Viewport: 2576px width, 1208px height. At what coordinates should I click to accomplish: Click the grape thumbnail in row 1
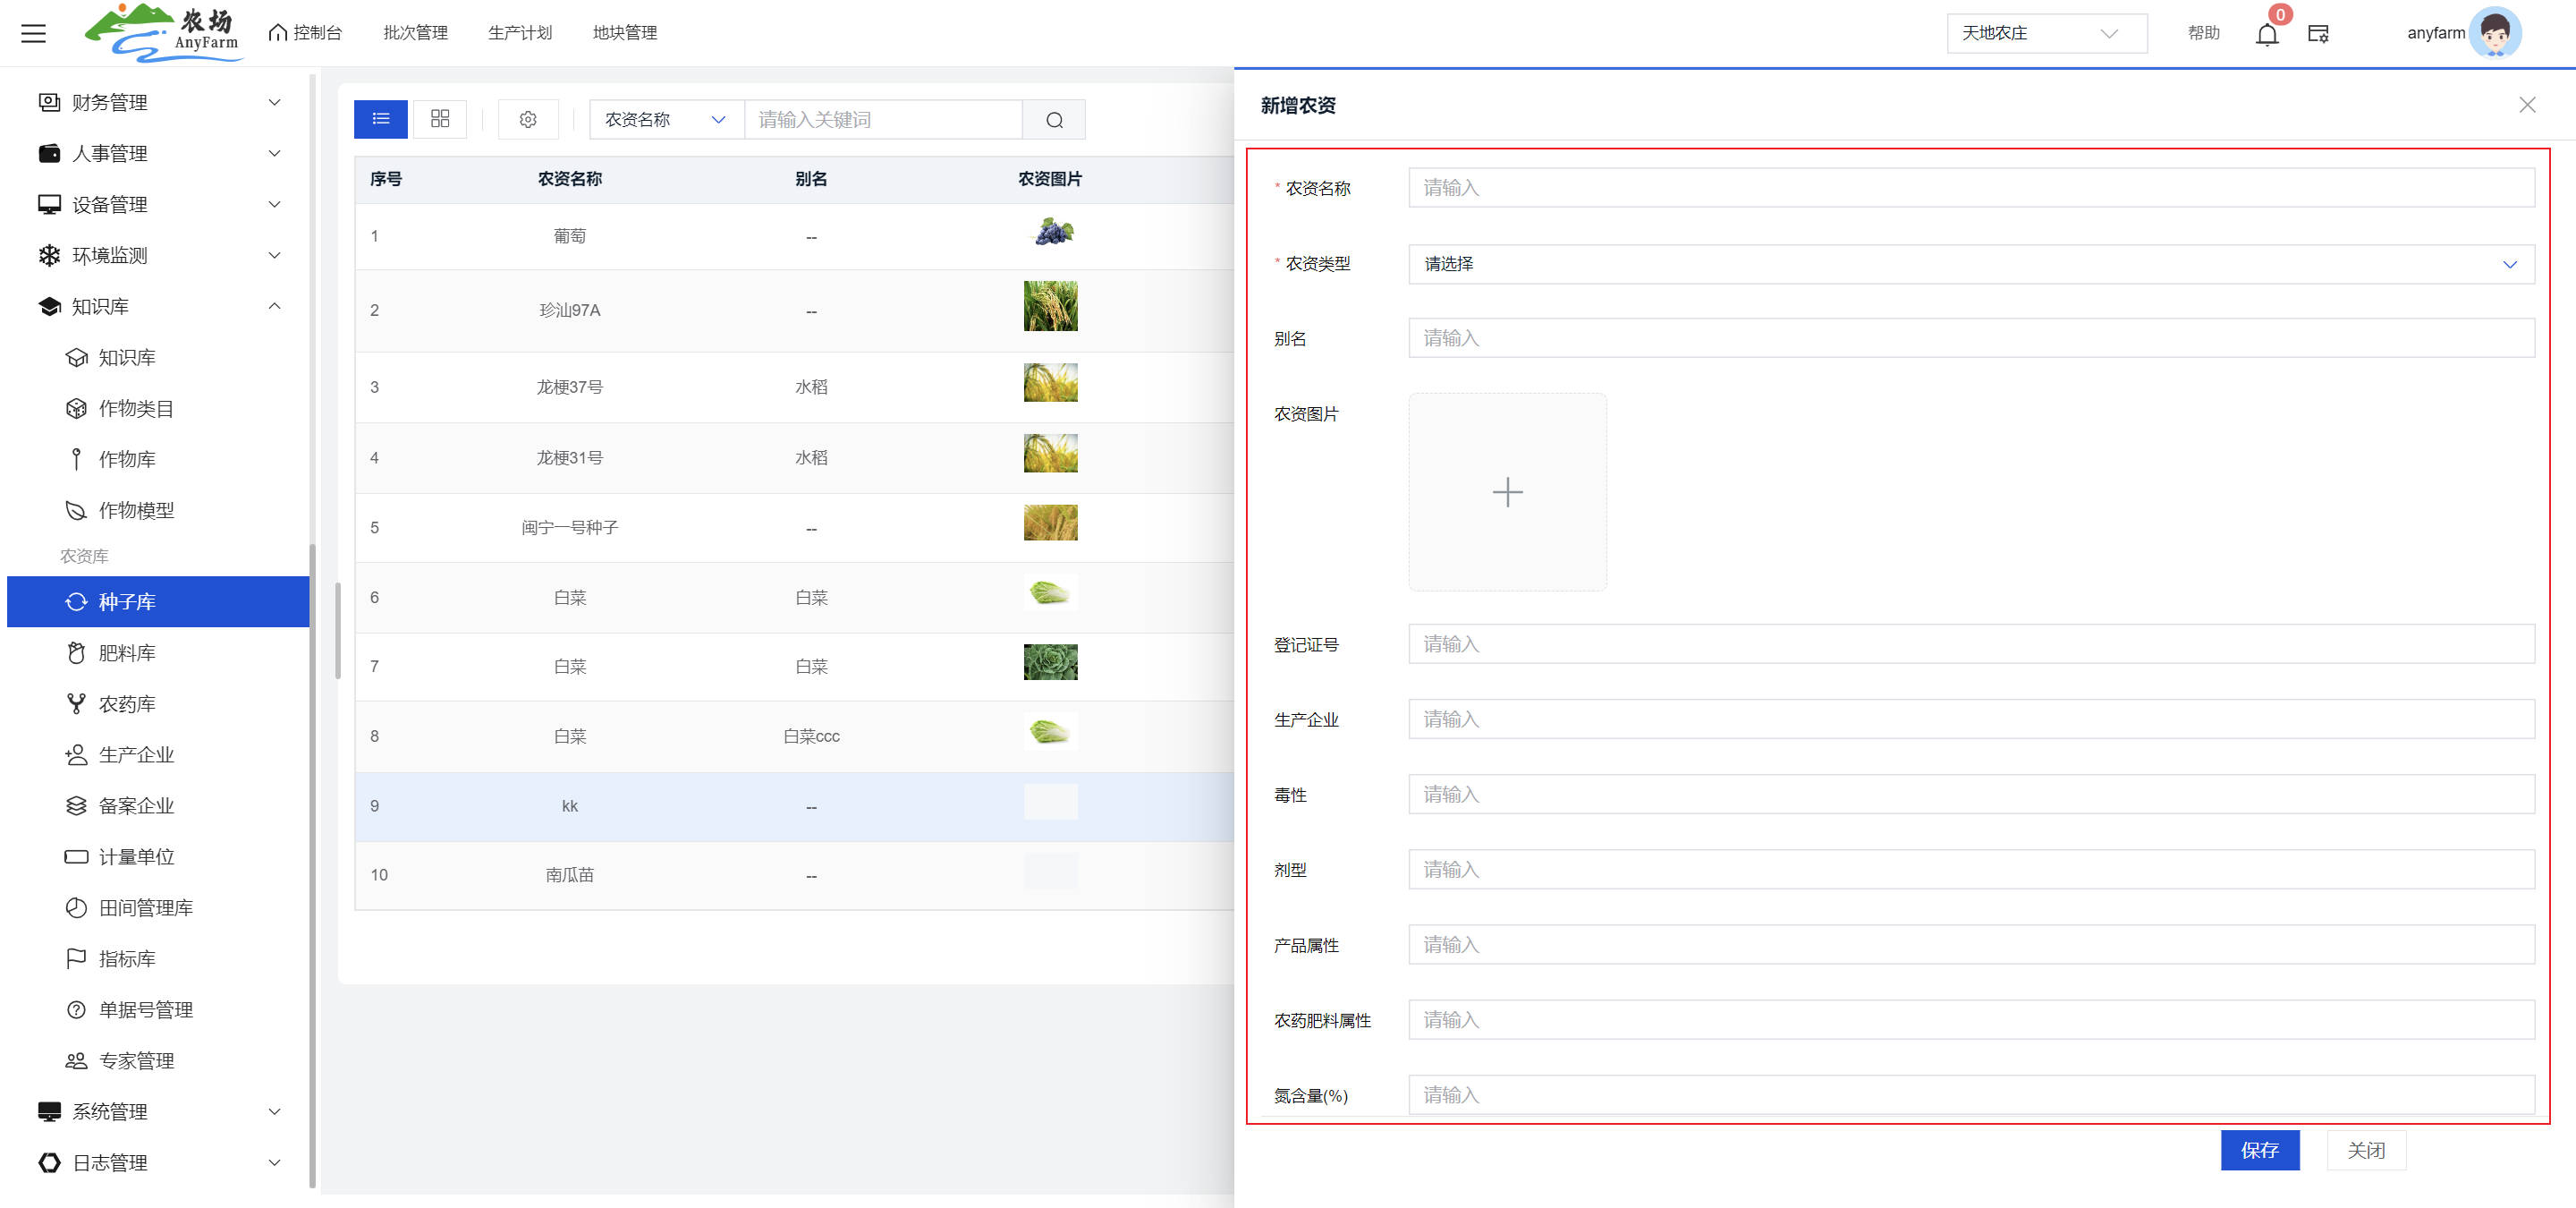[1051, 233]
